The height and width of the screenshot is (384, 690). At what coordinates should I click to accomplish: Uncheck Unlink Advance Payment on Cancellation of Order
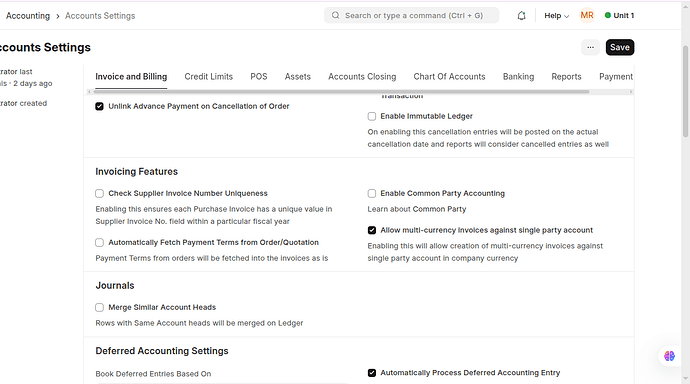(99, 106)
